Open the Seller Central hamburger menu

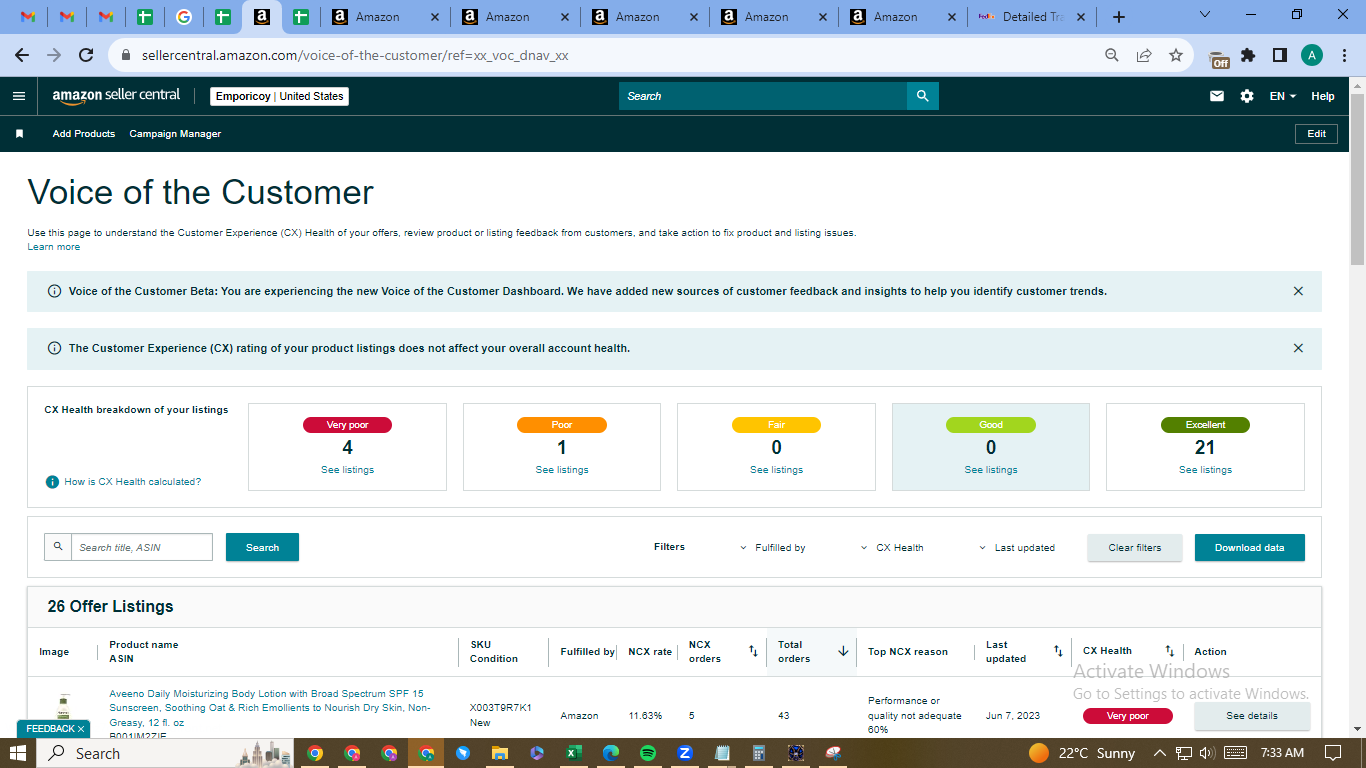point(19,96)
